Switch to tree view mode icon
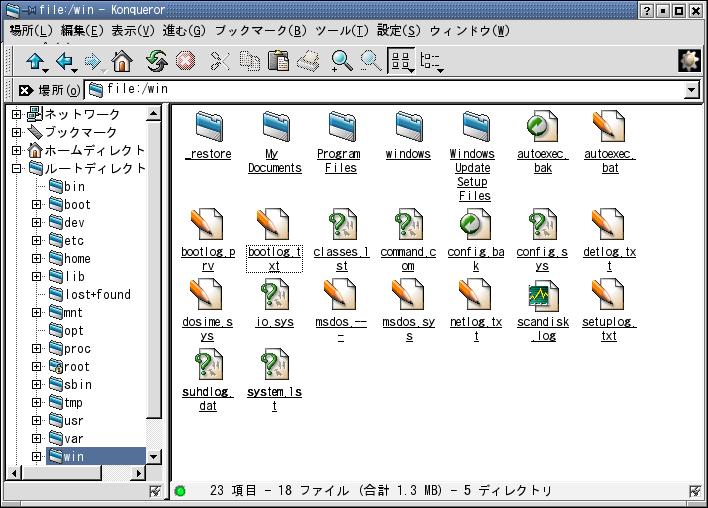Viewport: 708px width, 508px height. pyautogui.click(x=432, y=62)
